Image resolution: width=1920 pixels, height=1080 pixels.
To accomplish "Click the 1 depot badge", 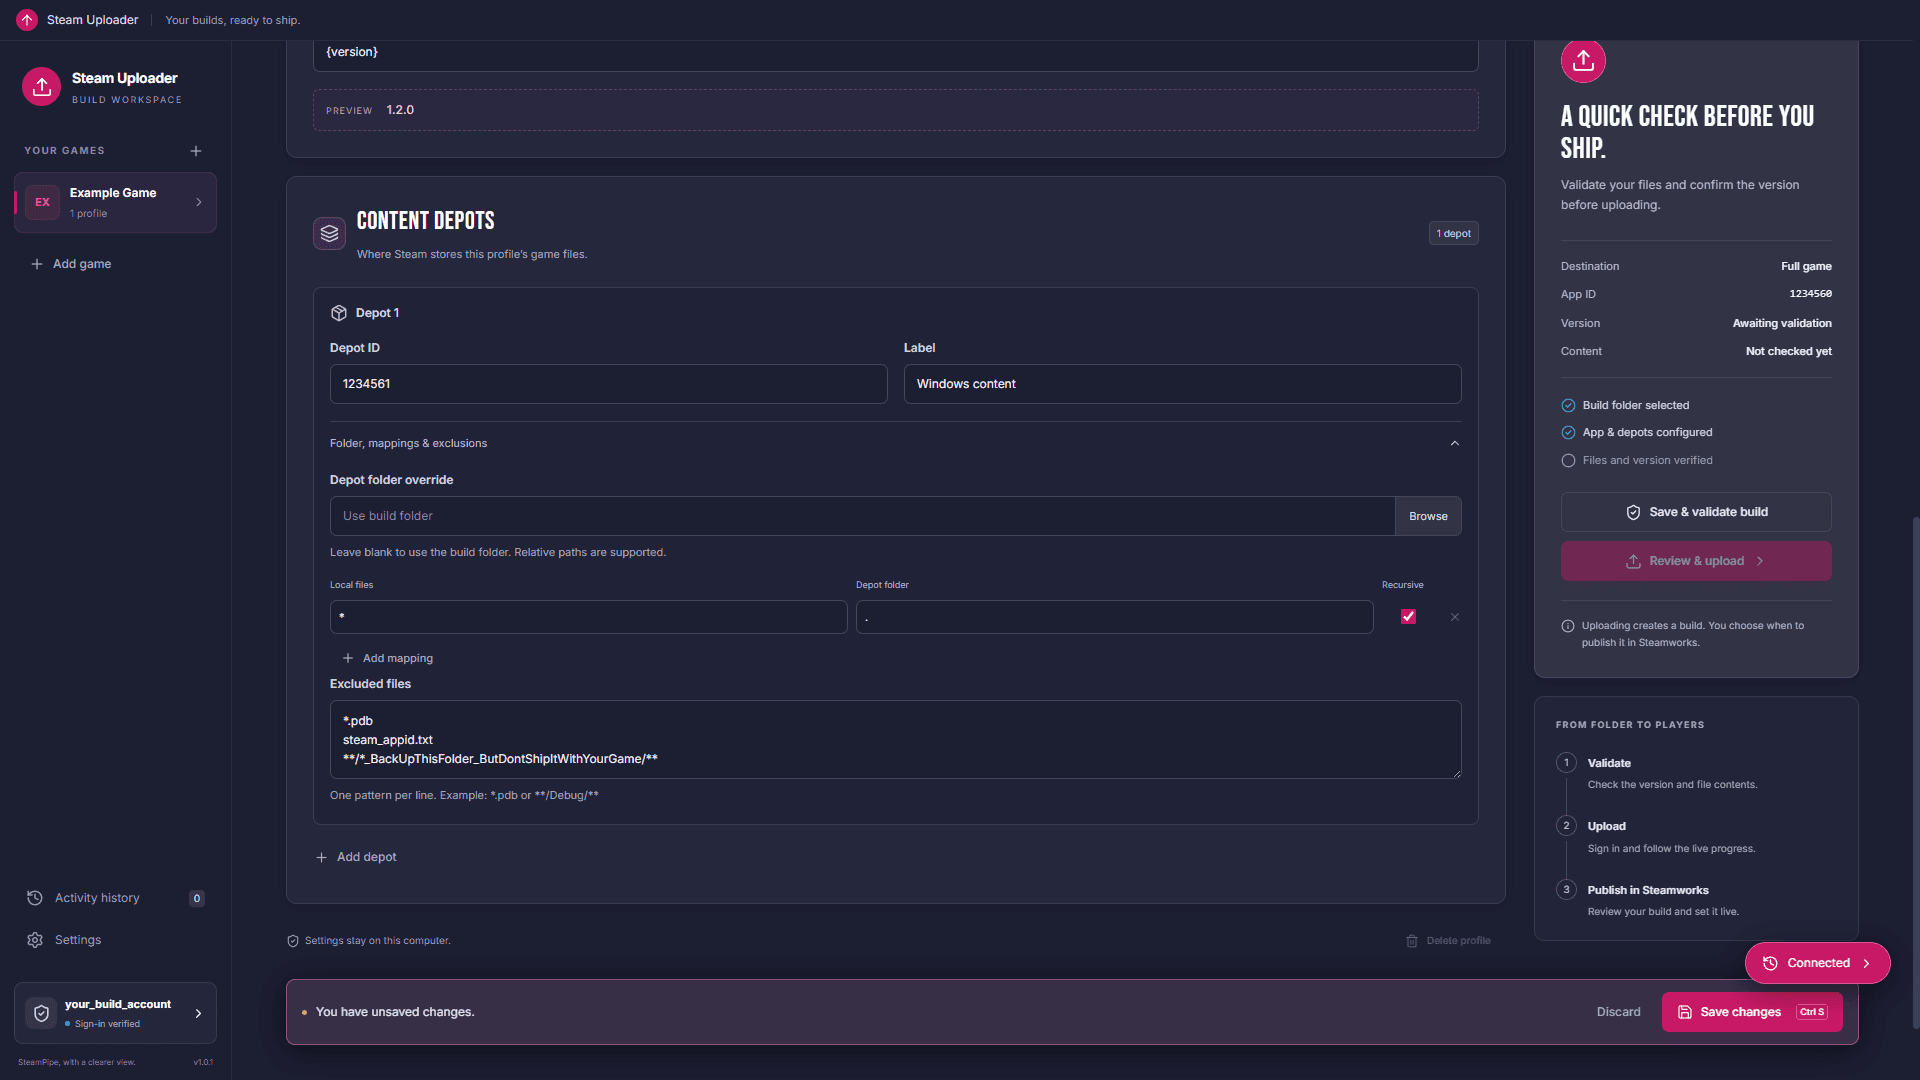I will [1453, 233].
